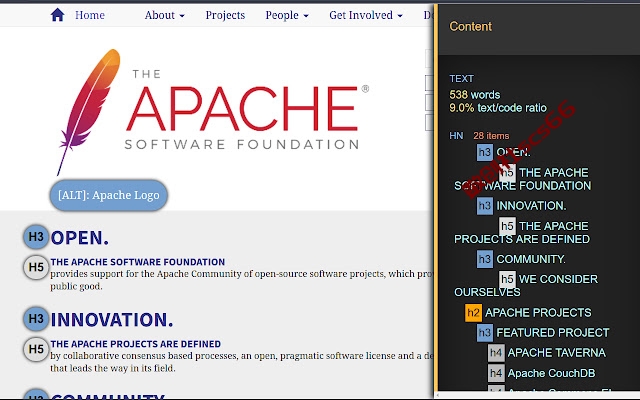The height and width of the screenshot is (400, 640).
Task: Open the Content panel header
Action: 471,27
